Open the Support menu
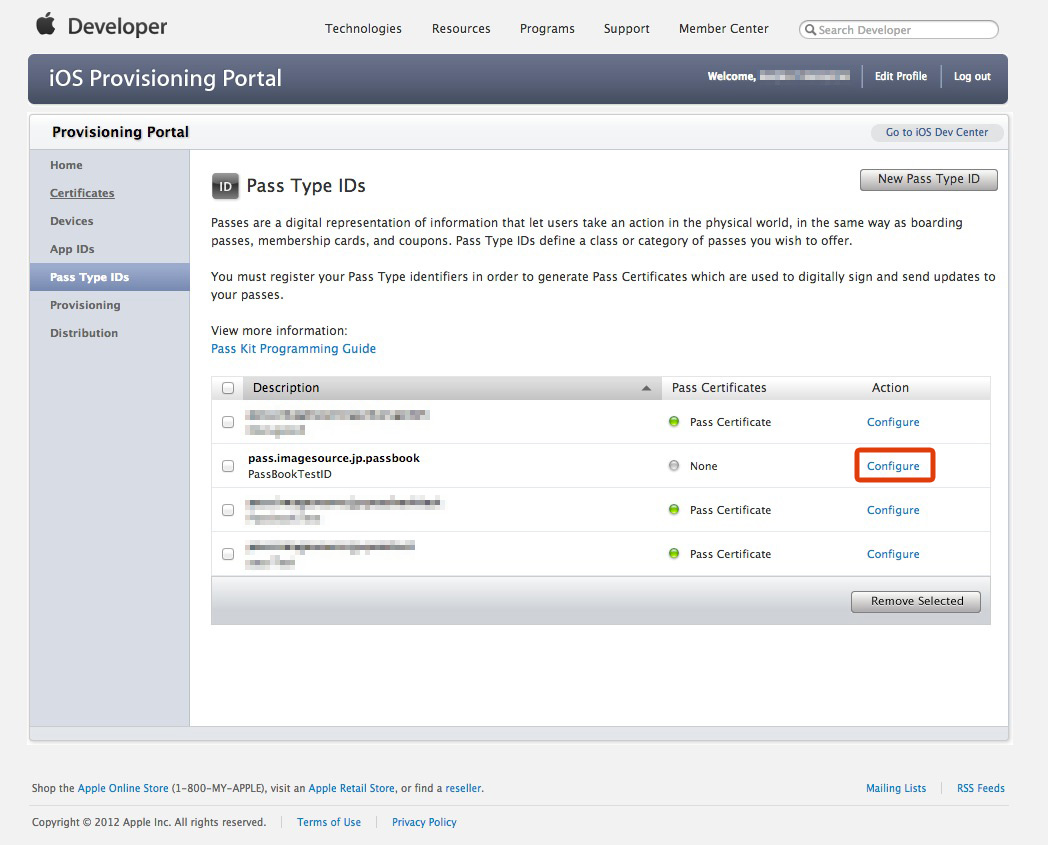1048x845 pixels. coord(626,29)
